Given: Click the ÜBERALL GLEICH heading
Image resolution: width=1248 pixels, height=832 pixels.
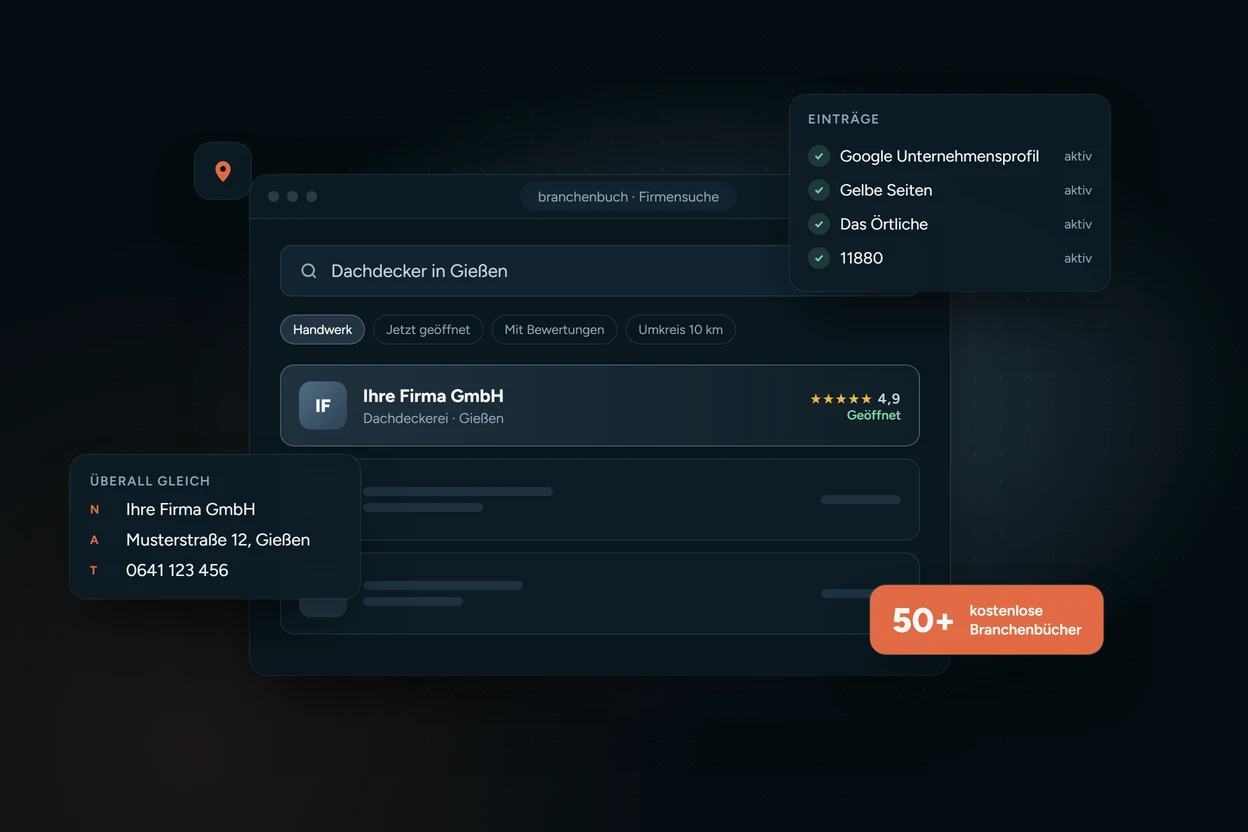Looking at the screenshot, I should click(150, 481).
